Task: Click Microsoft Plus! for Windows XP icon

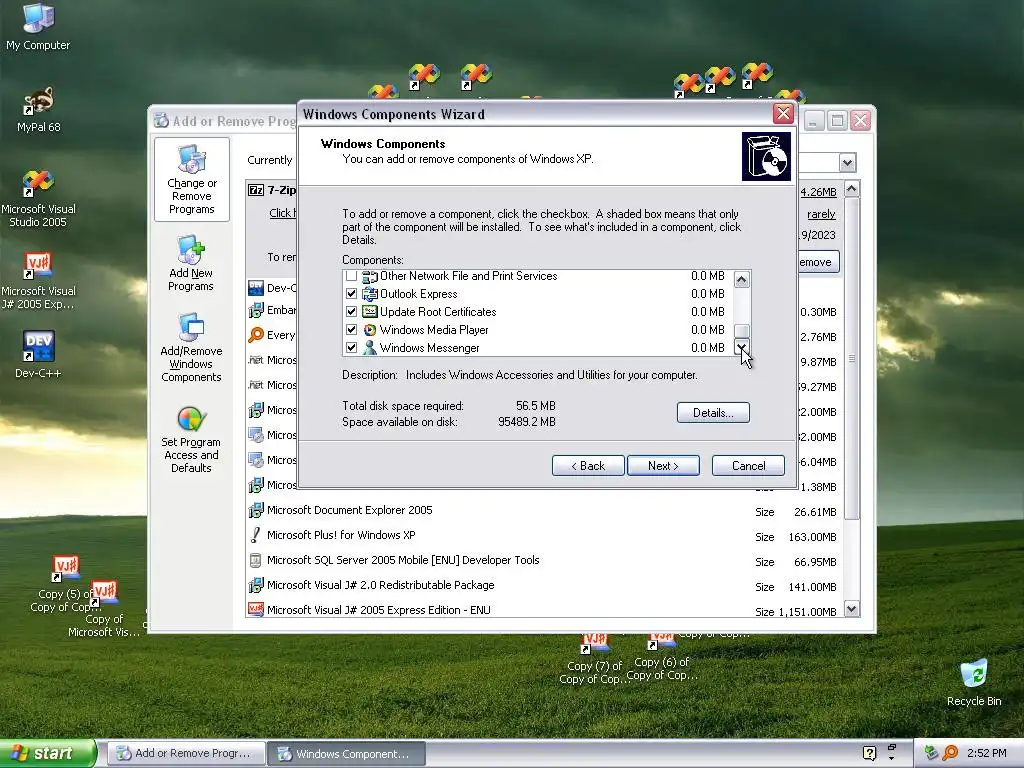Action: 255,535
